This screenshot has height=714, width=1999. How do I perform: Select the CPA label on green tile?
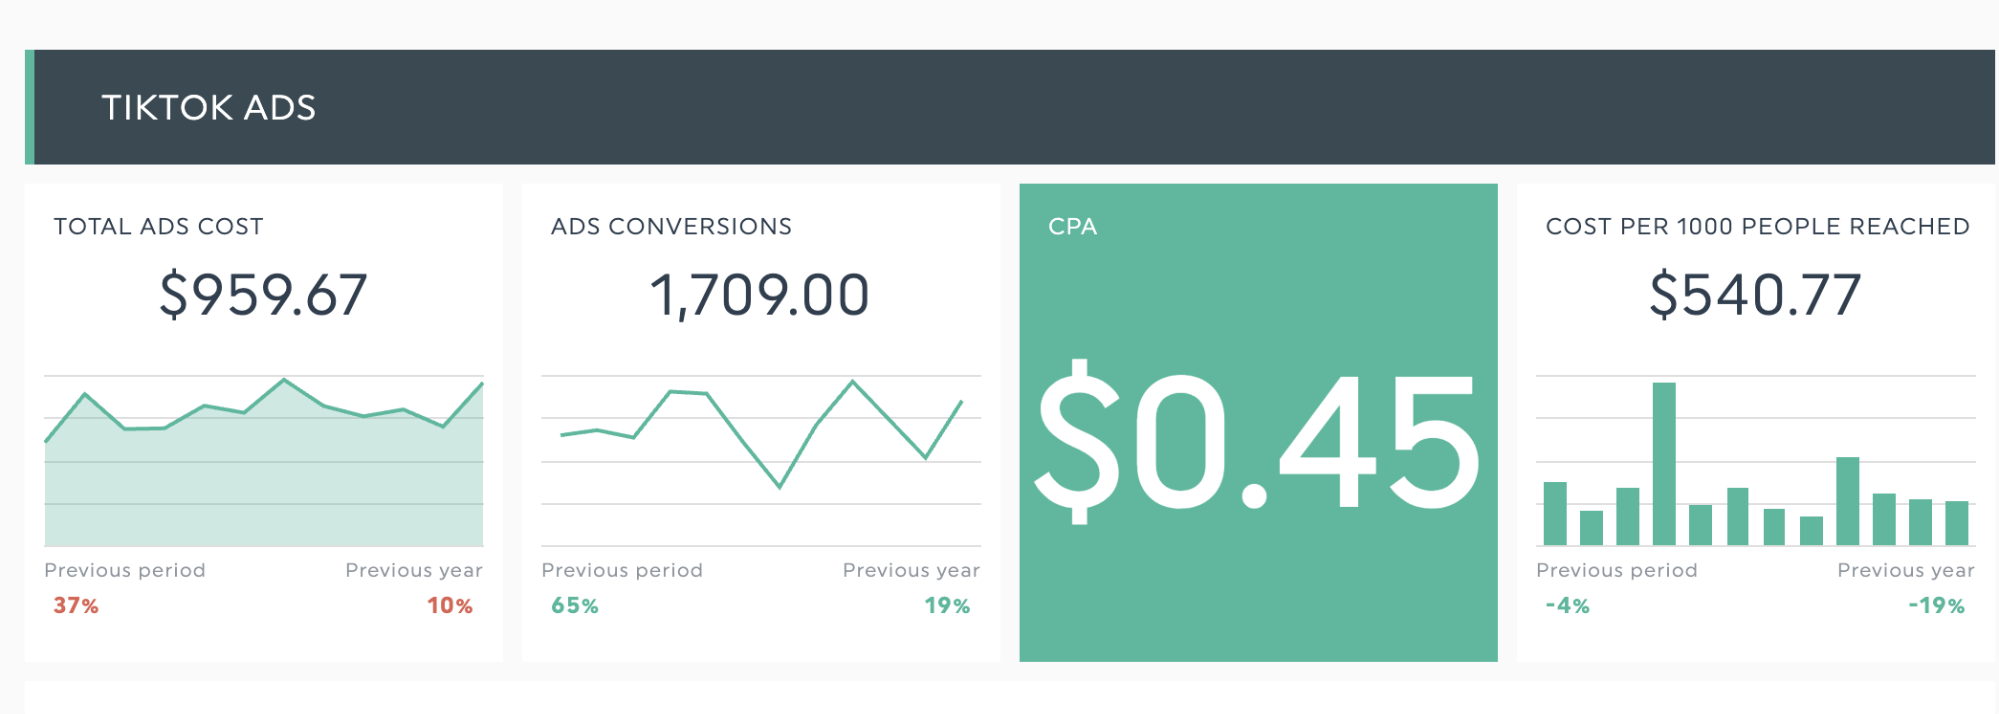click(1072, 227)
